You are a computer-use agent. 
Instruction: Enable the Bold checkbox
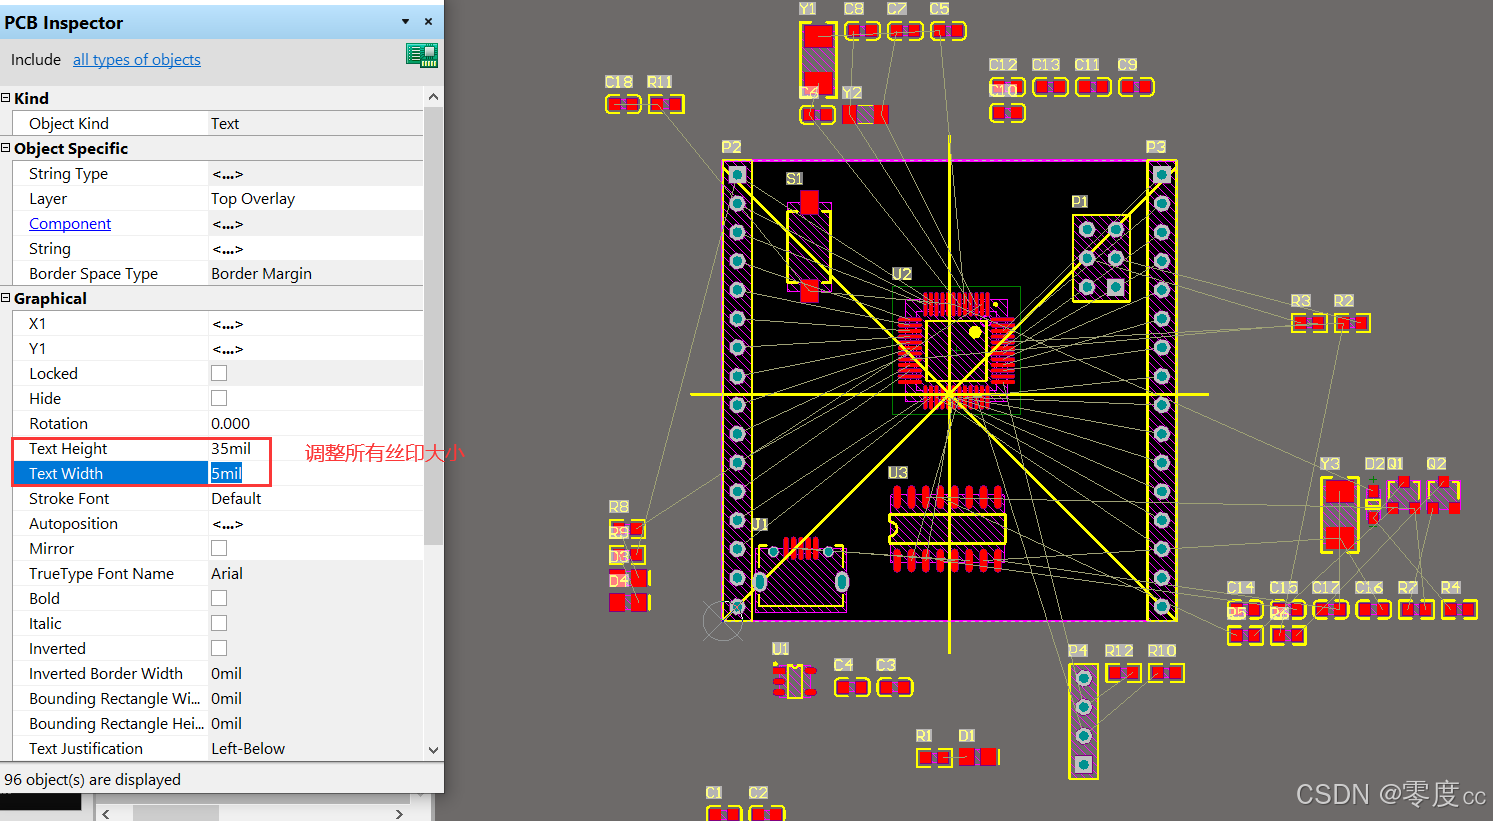coord(219,598)
